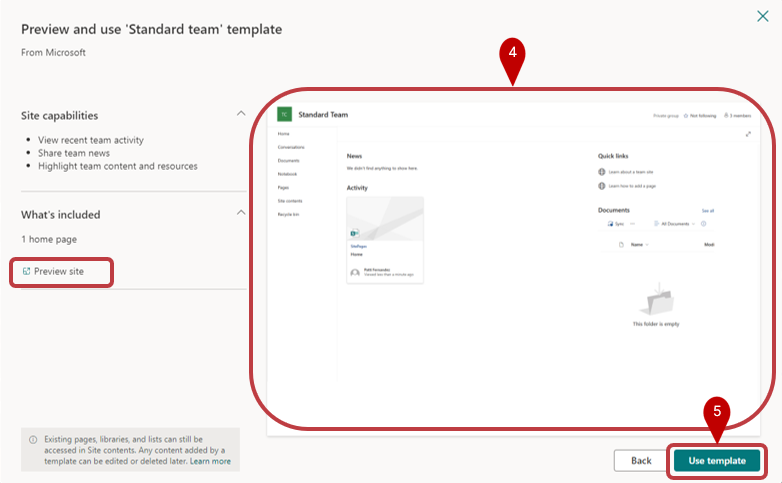782x483 pixels.
Task: Click the green TC site logo
Action: (x=284, y=115)
